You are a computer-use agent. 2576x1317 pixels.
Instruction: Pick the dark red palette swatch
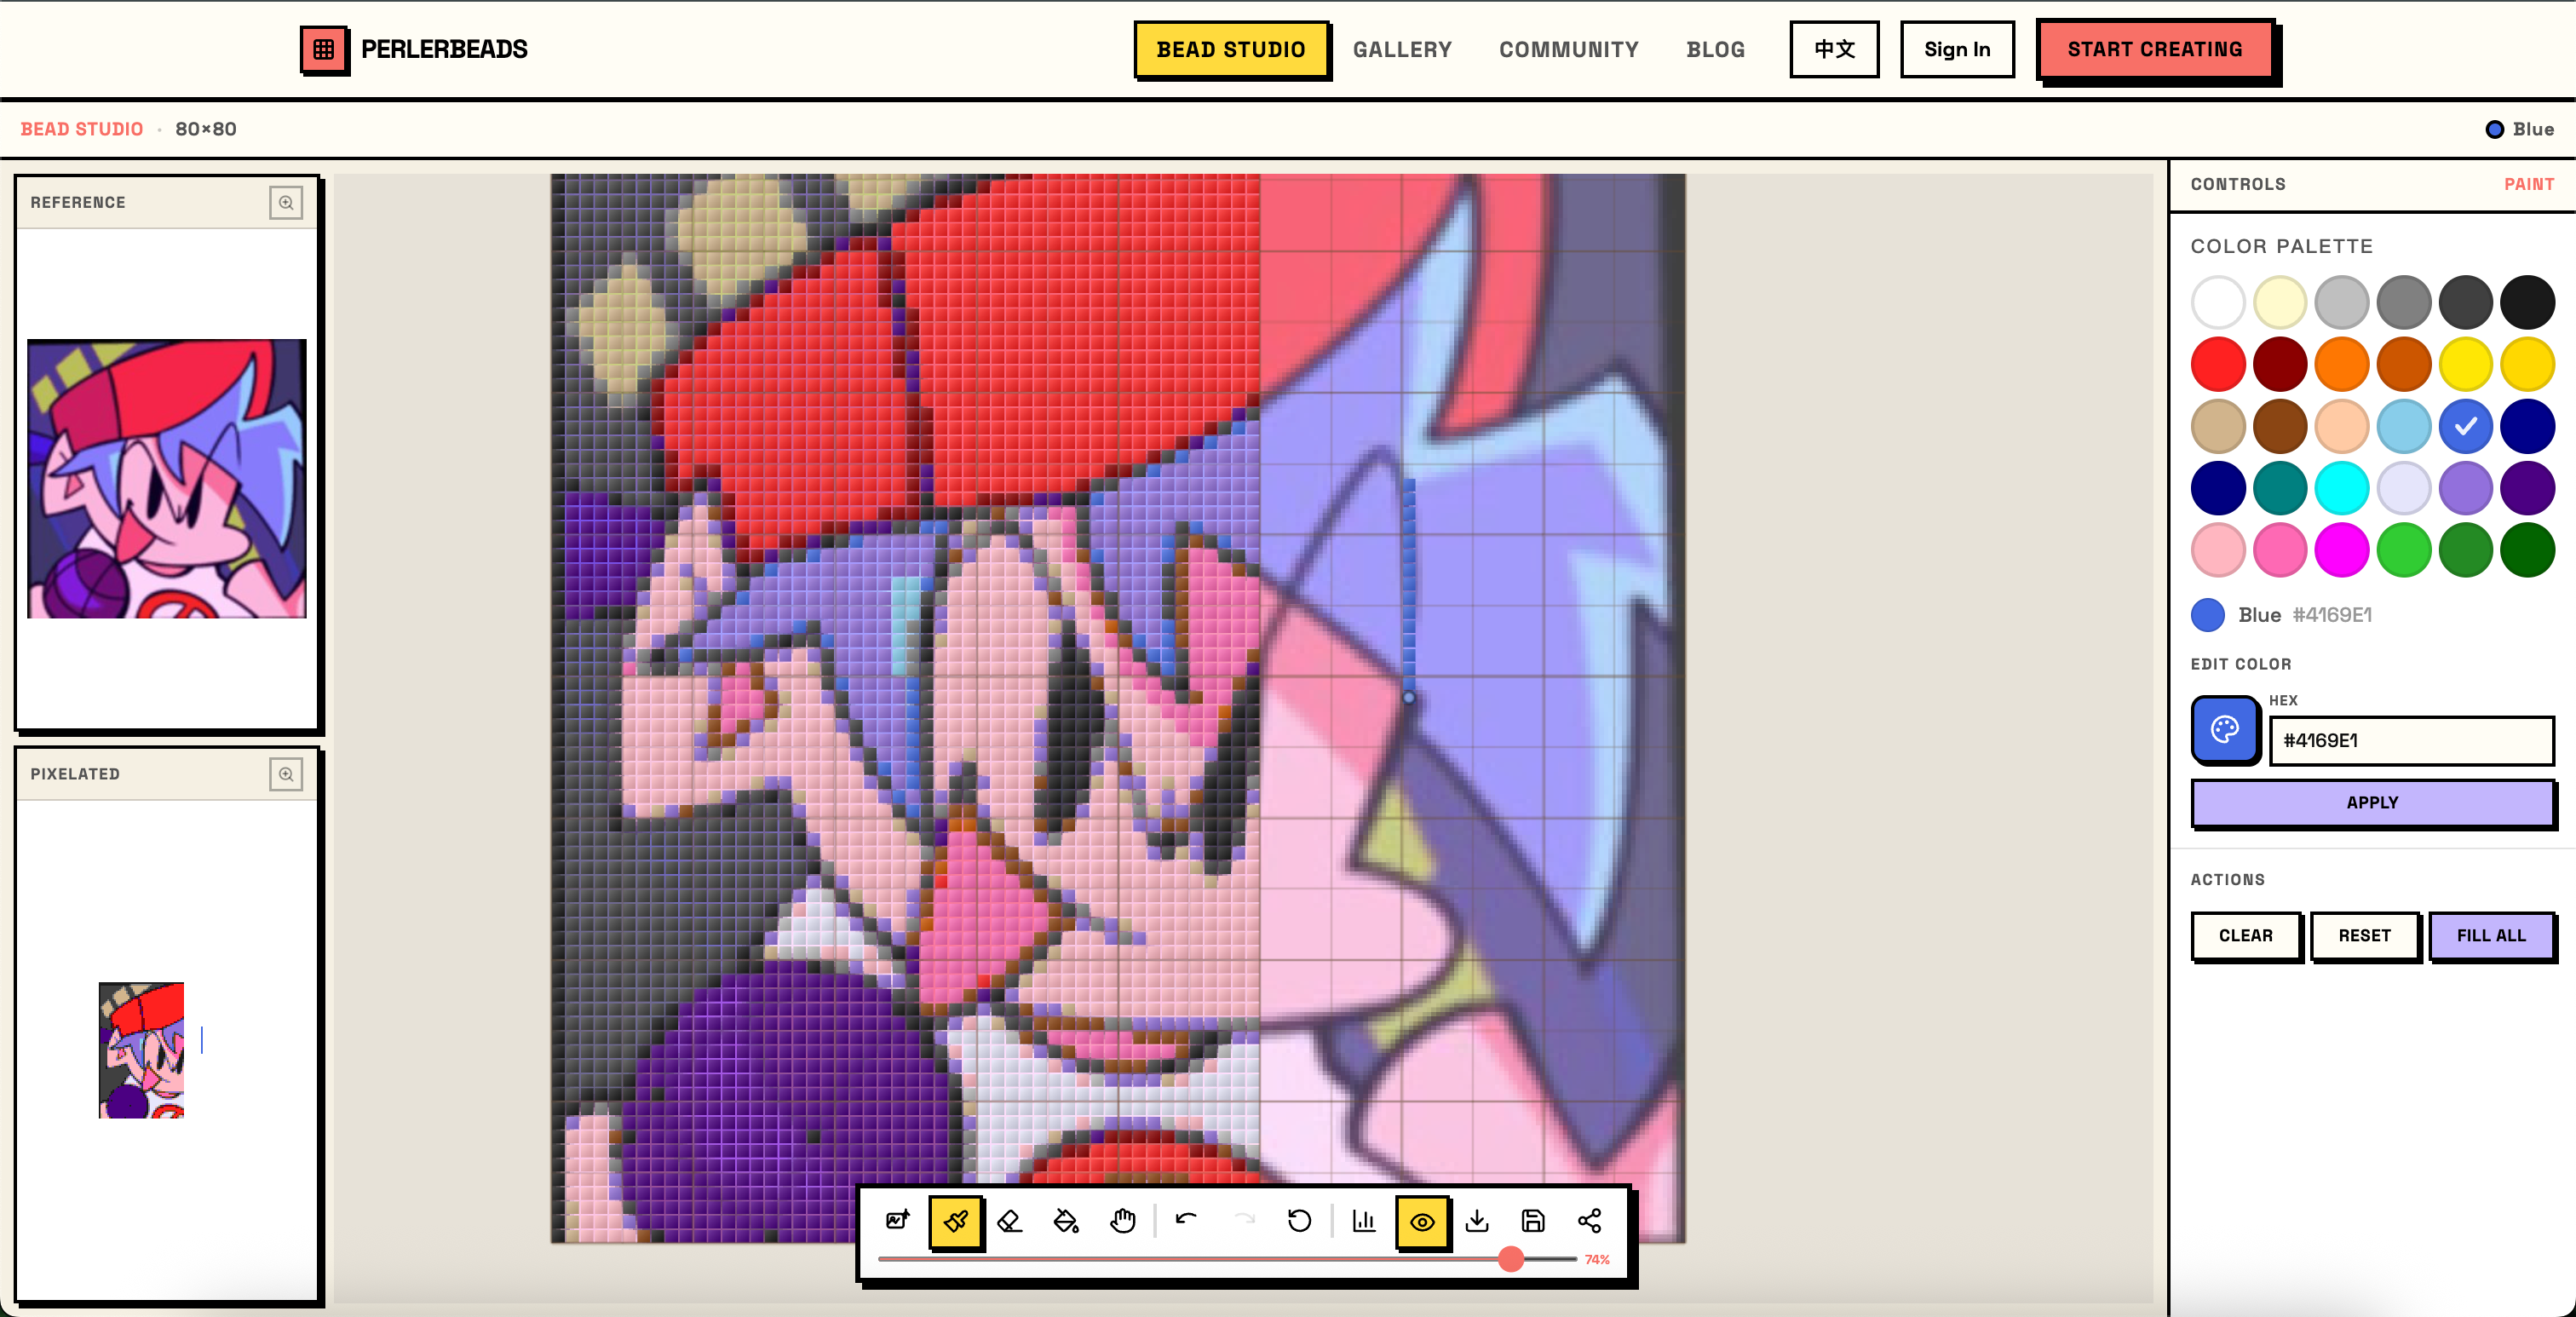tap(2280, 365)
